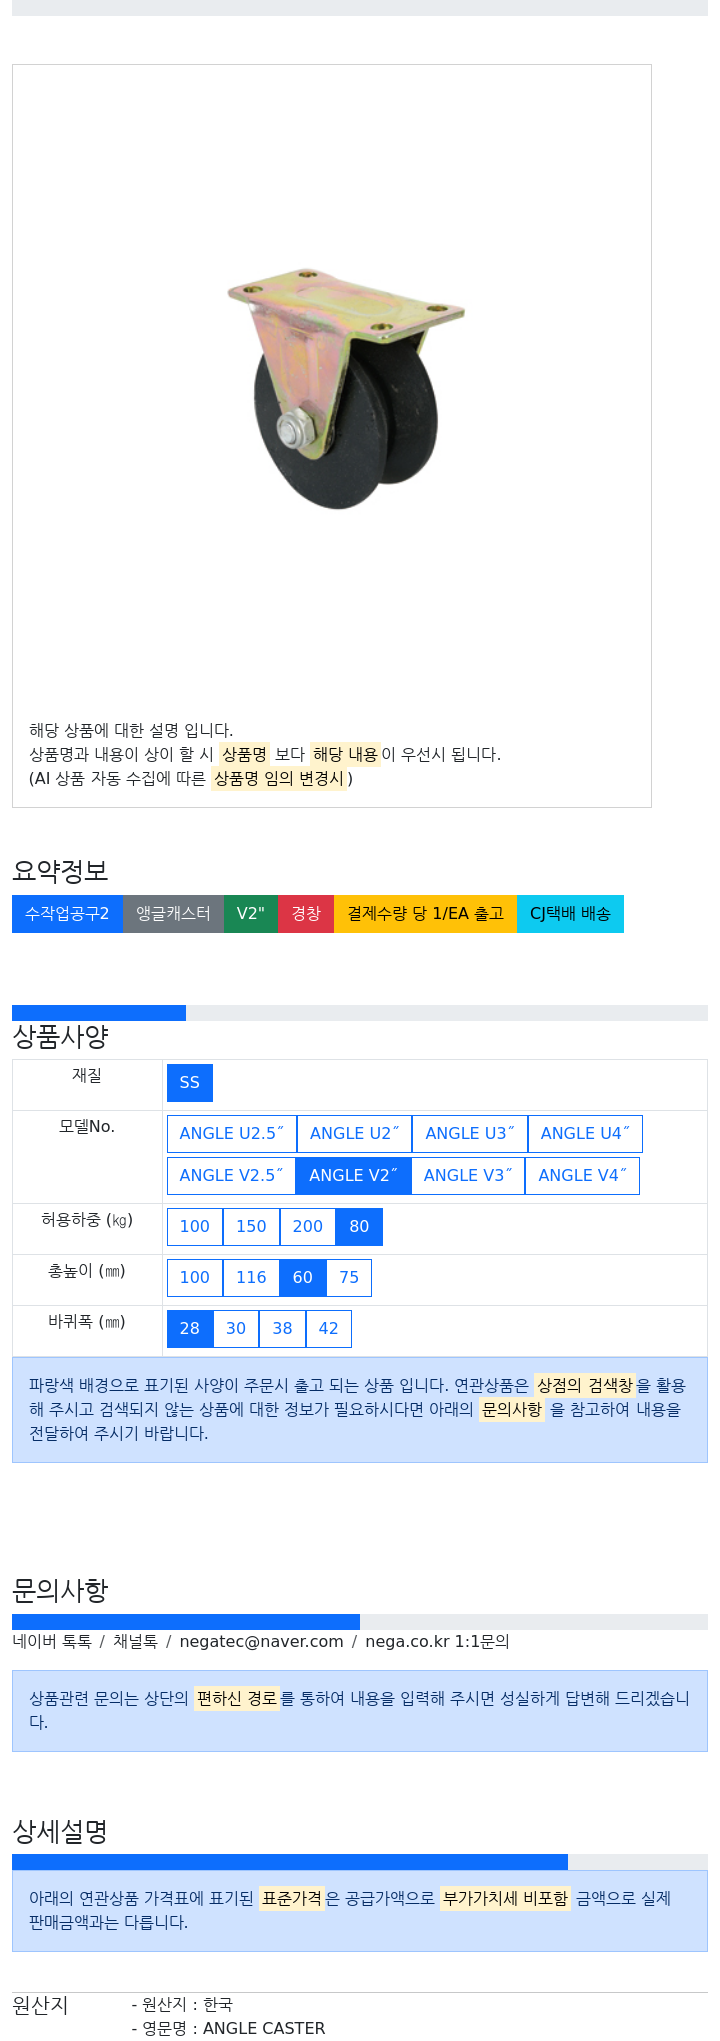Select wheel width 28 mm
The height and width of the screenshot is (2041, 720).
click(x=190, y=1329)
